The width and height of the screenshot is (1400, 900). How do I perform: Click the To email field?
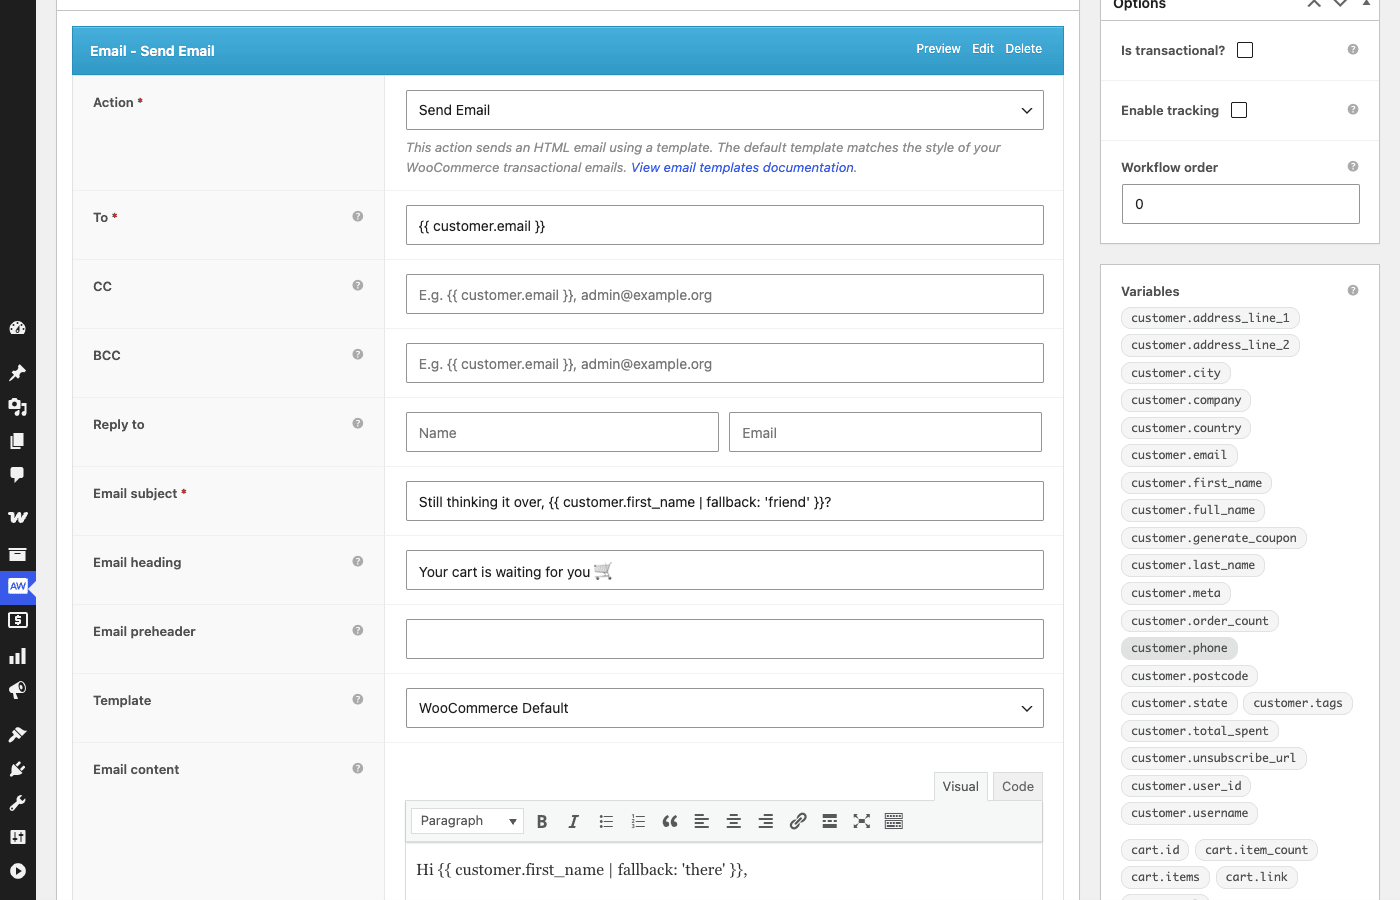coord(725,225)
